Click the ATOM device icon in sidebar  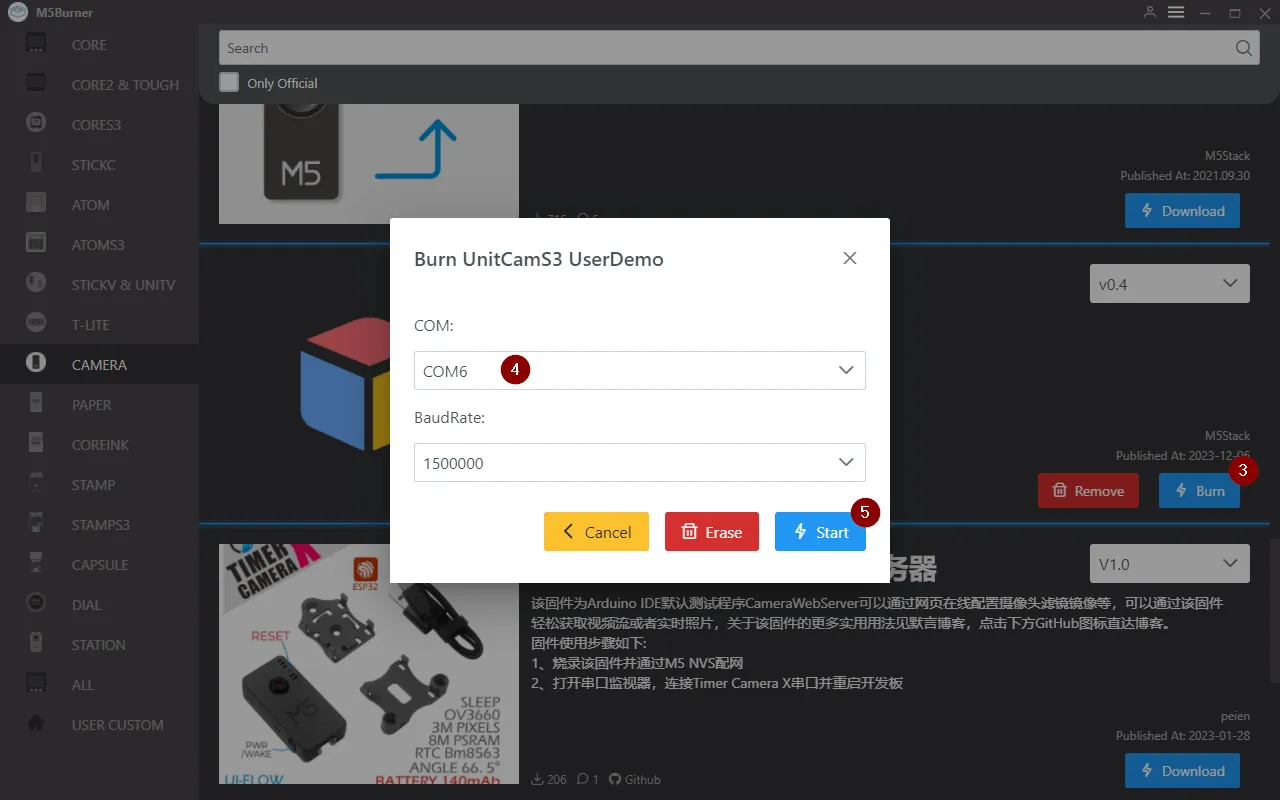tap(36, 204)
